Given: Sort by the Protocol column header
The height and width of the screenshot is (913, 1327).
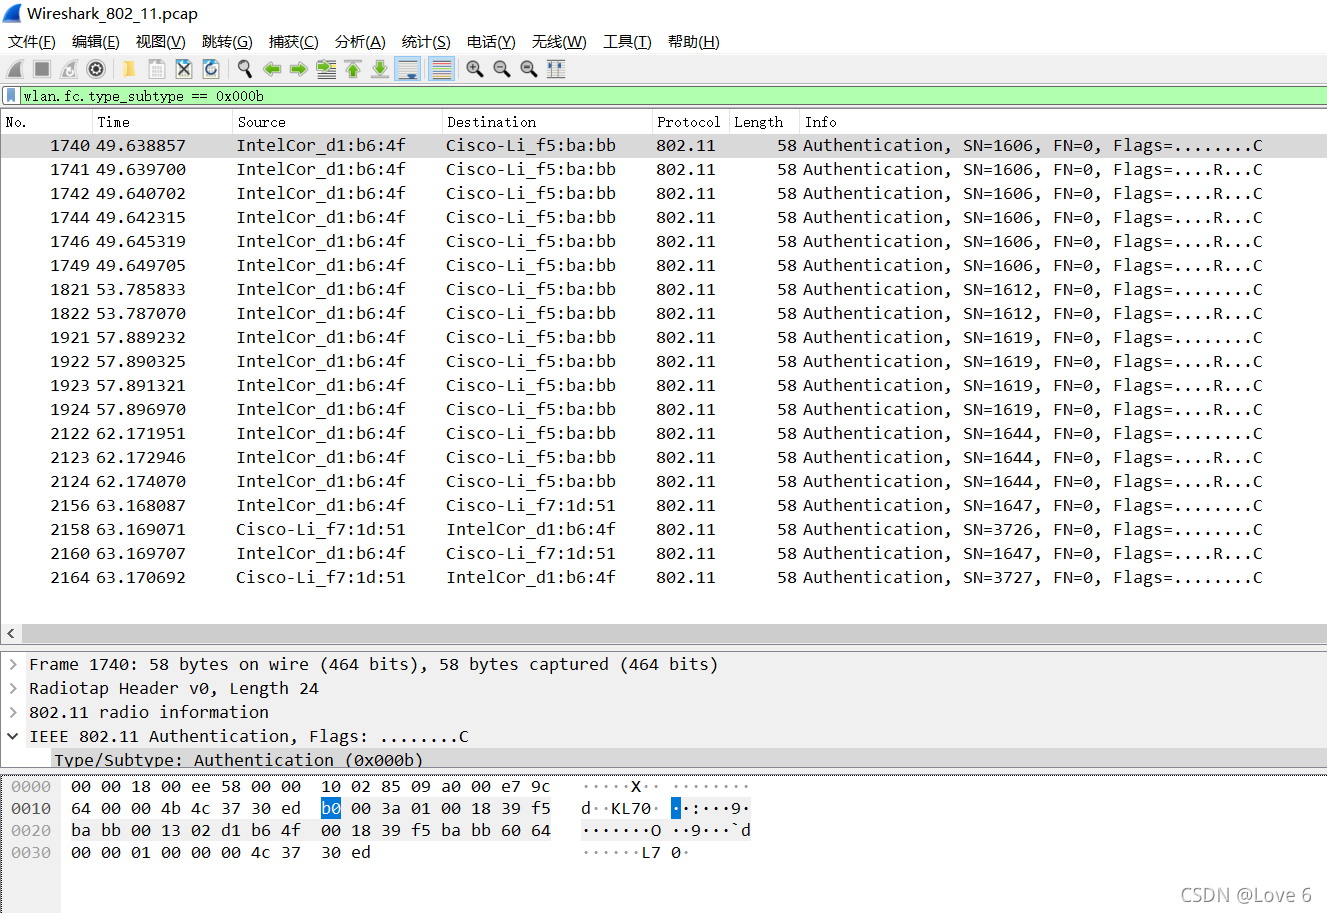Looking at the screenshot, I should tap(690, 122).
